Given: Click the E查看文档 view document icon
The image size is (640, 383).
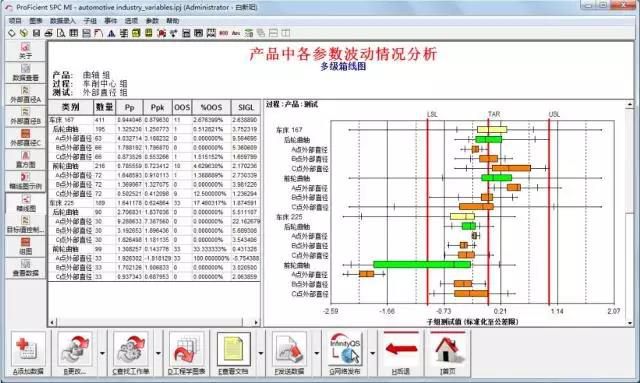Looking at the screenshot, I should [x=233, y=353].
